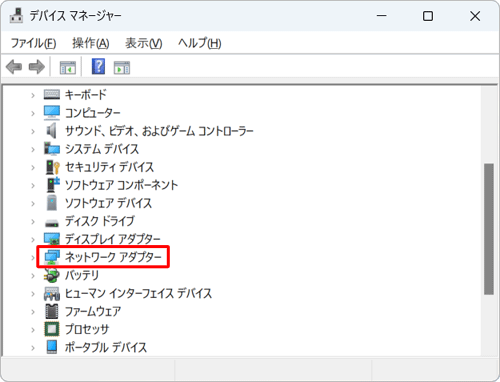Screen dimensions: 500x382
Task: Expand the セキュリティ デバイス node
Action: (33, 167)
